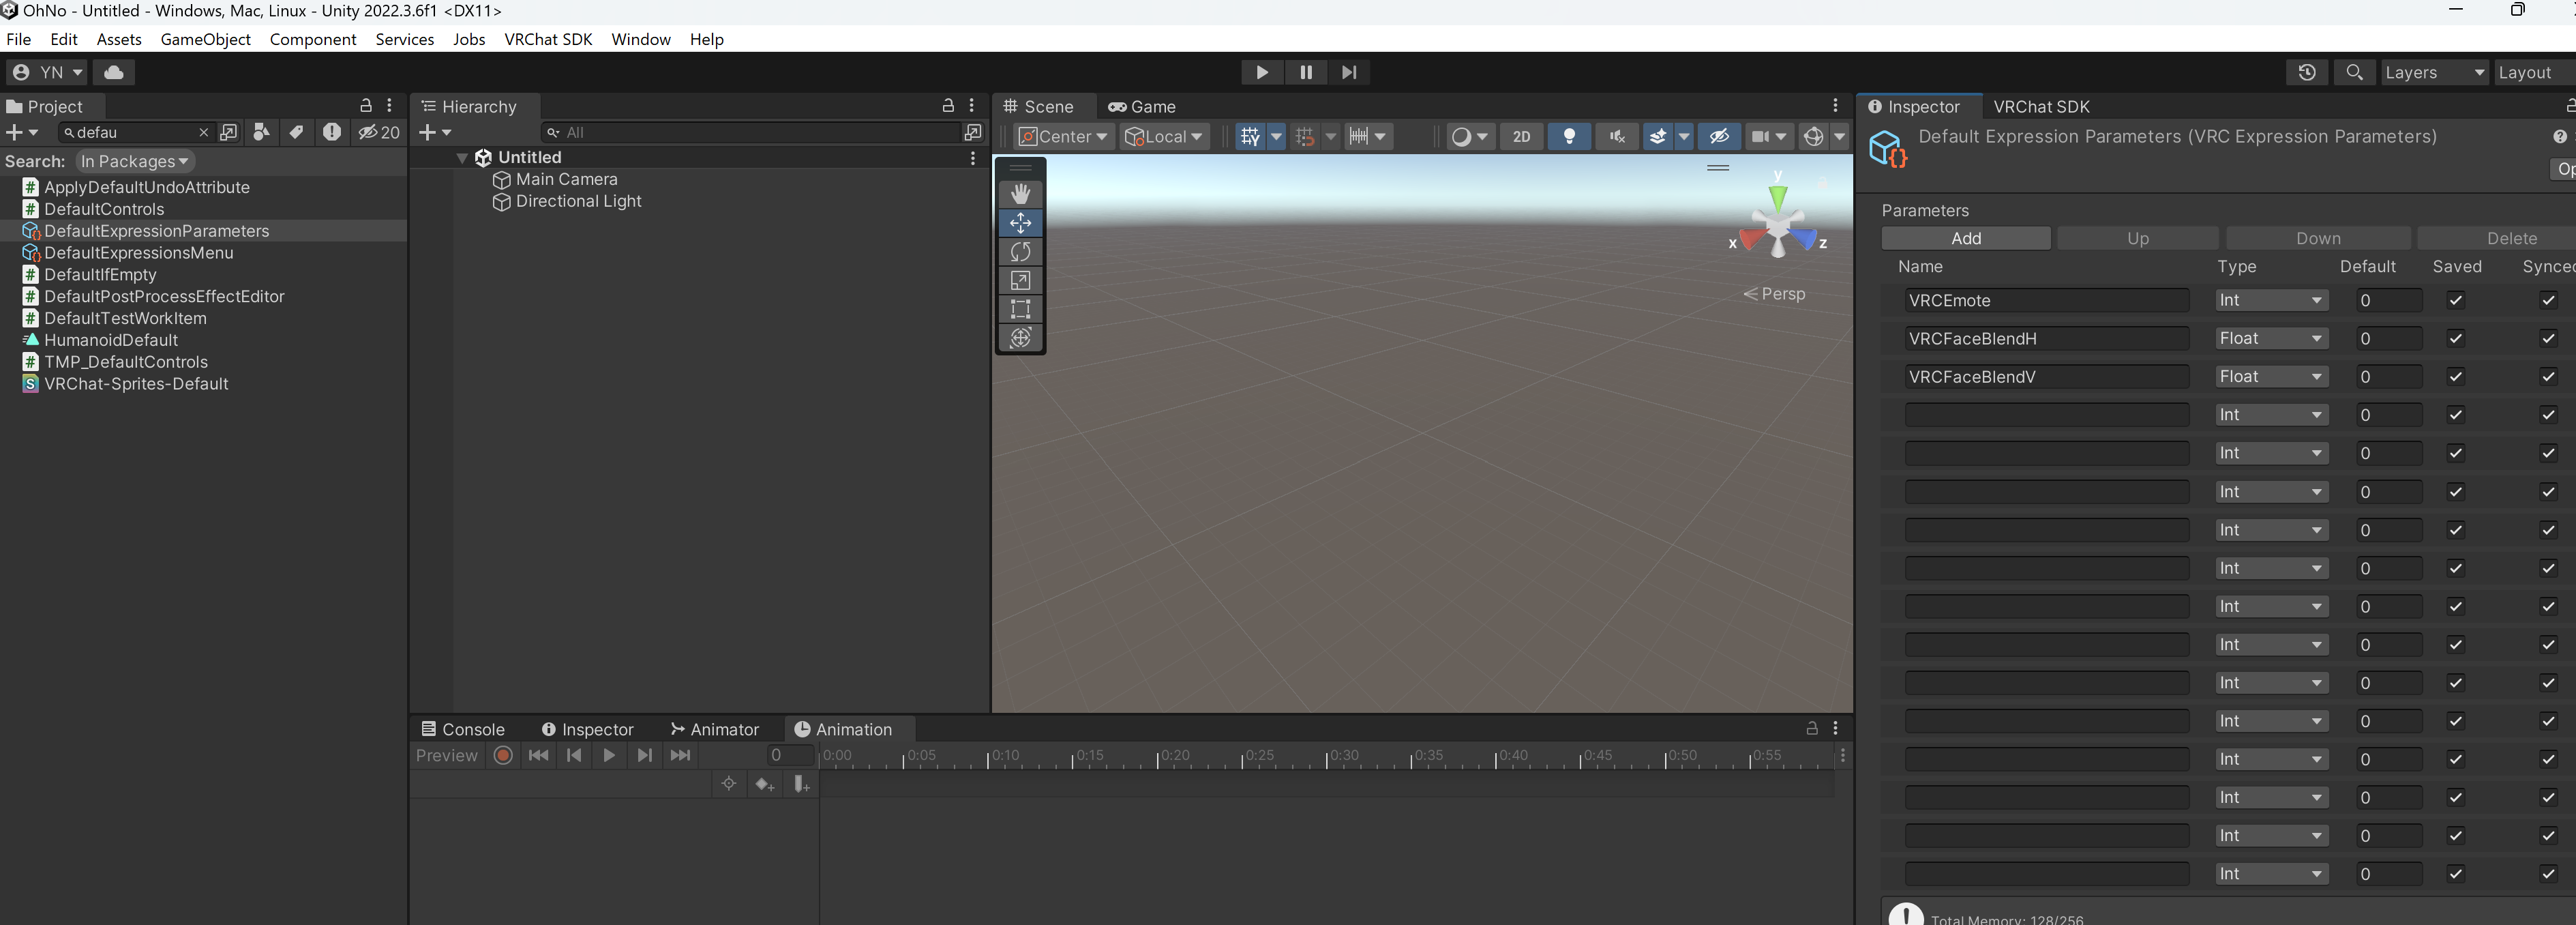Lock the Hierarchy panel
2576x925 pixels.
pyautogui.click(x=948, y=105)
